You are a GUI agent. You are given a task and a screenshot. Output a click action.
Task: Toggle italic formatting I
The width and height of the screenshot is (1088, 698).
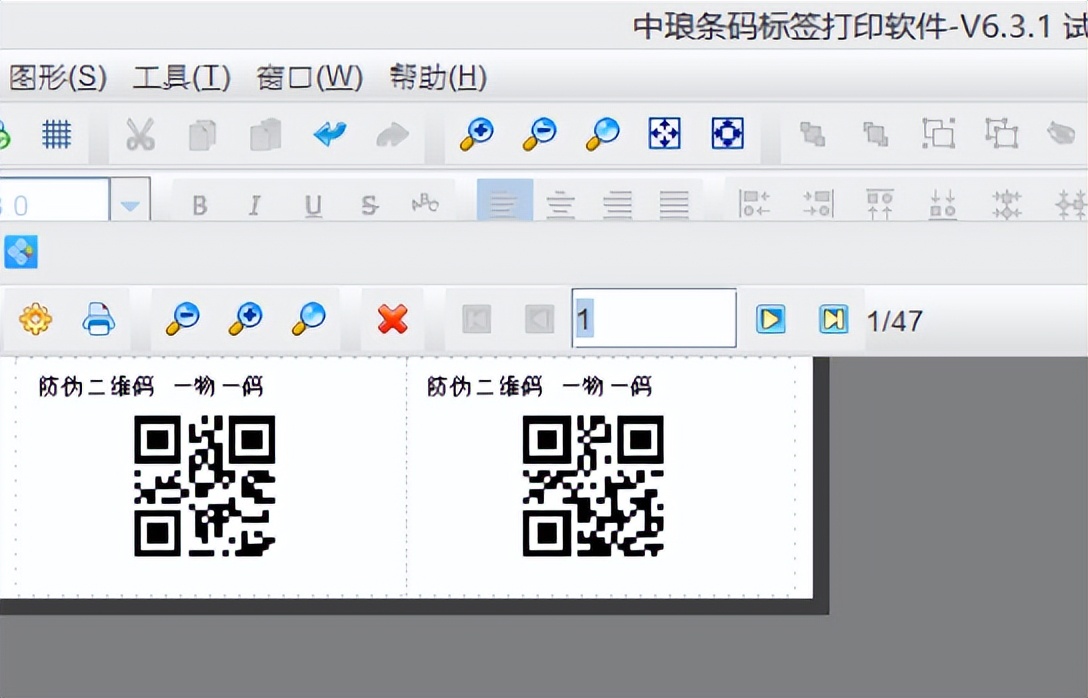[255, 205]
